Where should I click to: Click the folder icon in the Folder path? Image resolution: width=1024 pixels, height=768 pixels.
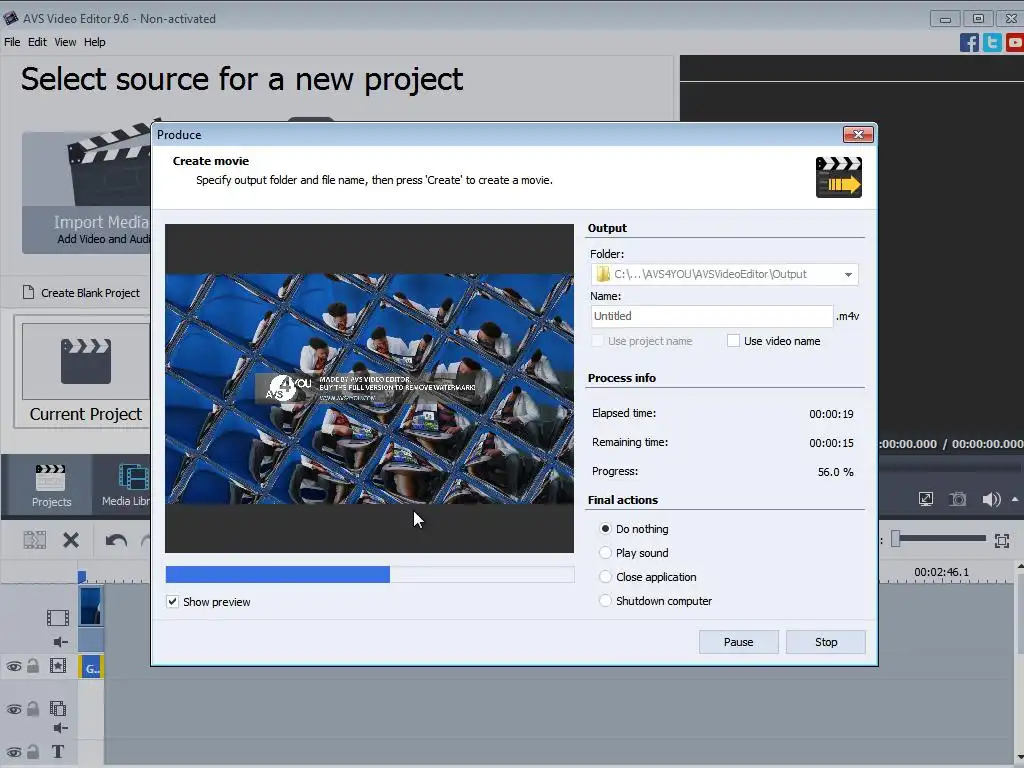tap(603, 274)
